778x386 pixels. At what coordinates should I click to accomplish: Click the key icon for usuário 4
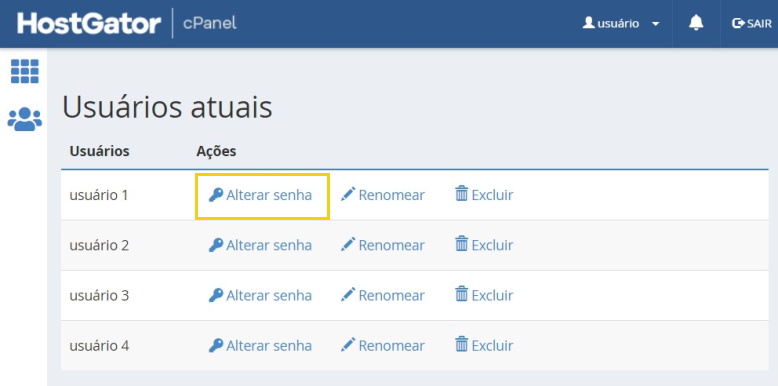[215, 345]
